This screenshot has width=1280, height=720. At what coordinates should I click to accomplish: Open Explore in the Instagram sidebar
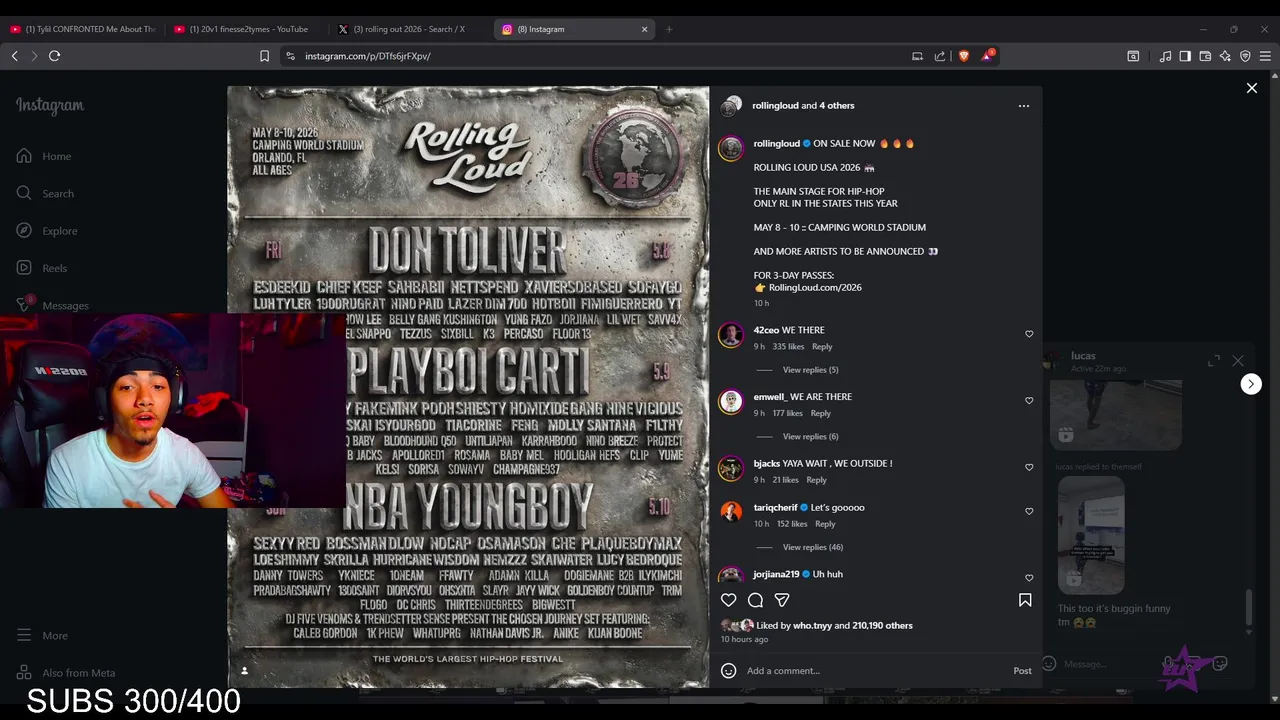click(x=46, y=231)
